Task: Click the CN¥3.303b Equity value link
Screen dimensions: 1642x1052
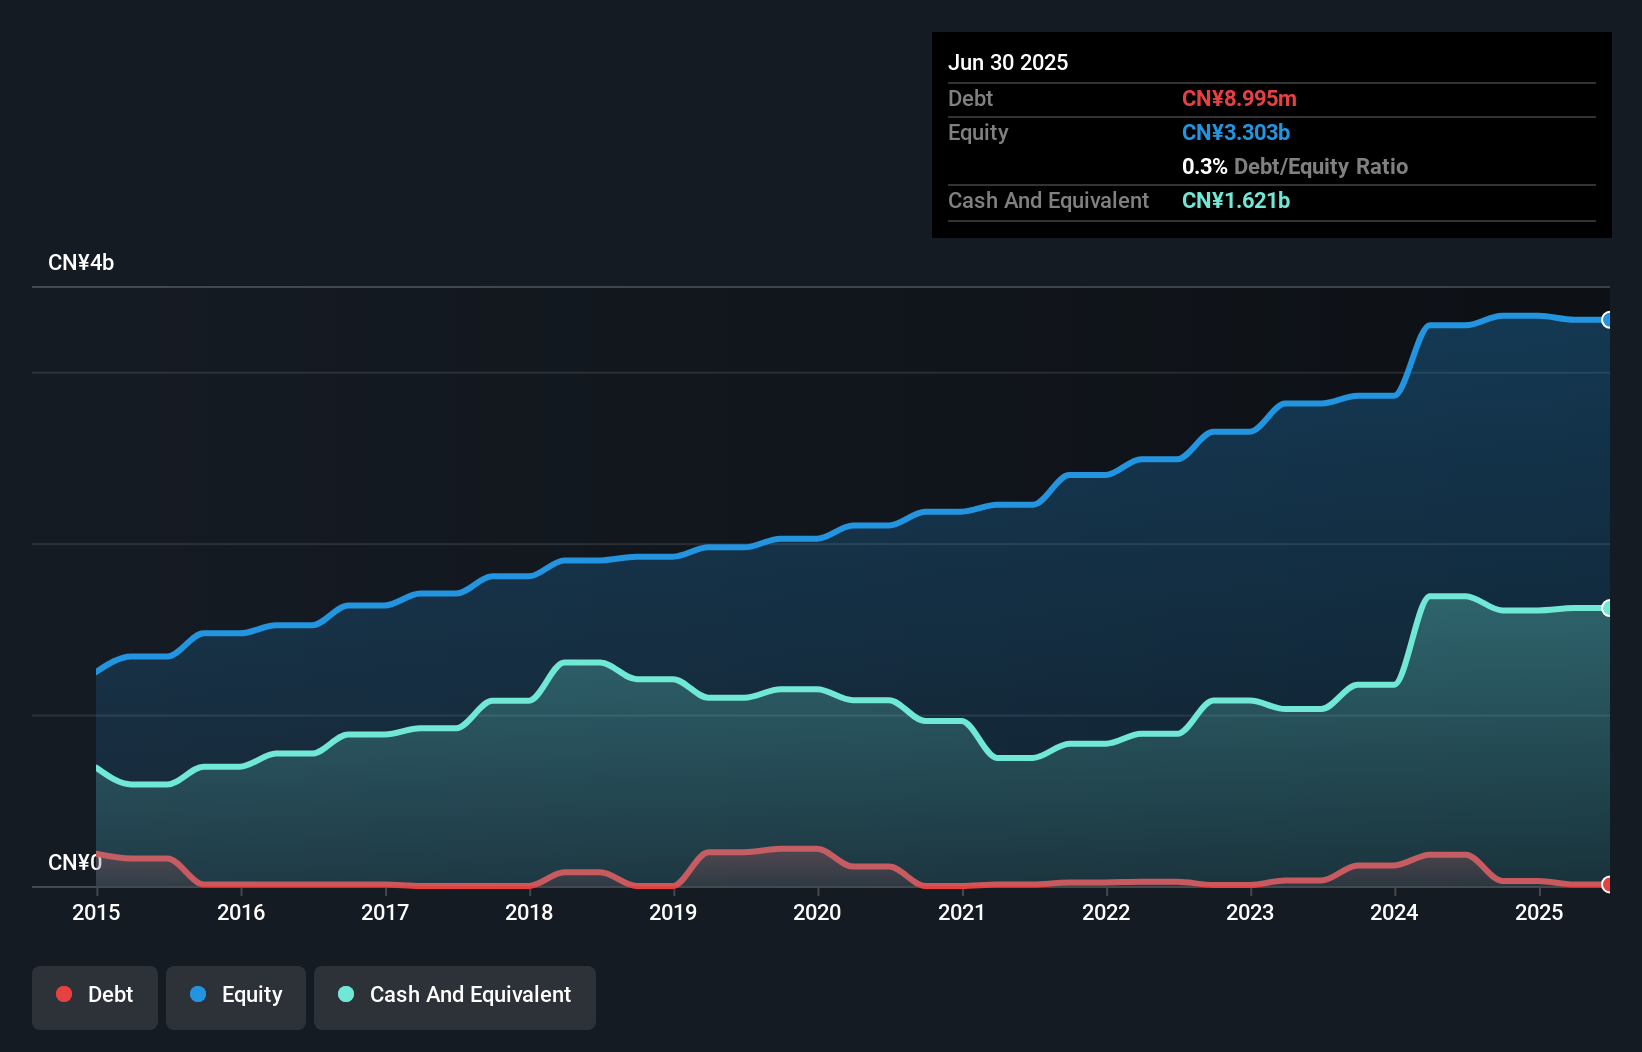Action: point(1236,132)
